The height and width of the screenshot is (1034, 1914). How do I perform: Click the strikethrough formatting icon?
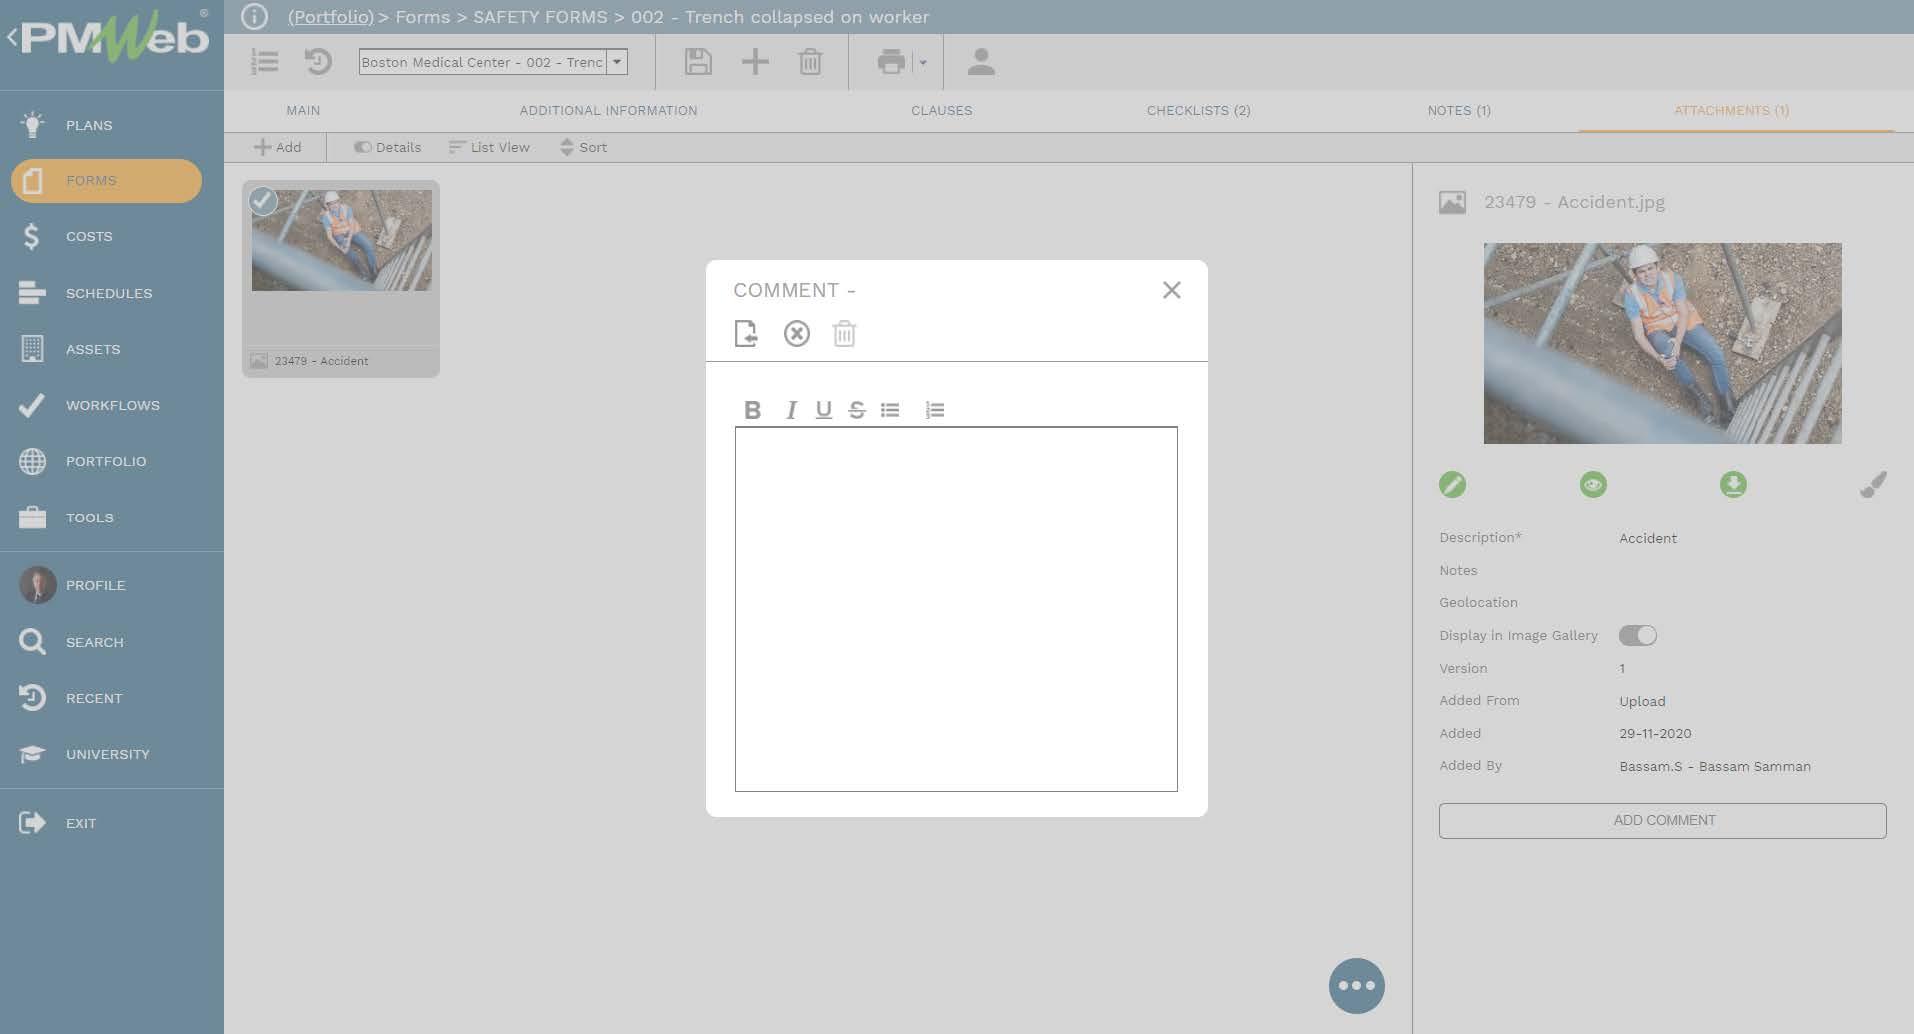(857, 410)
